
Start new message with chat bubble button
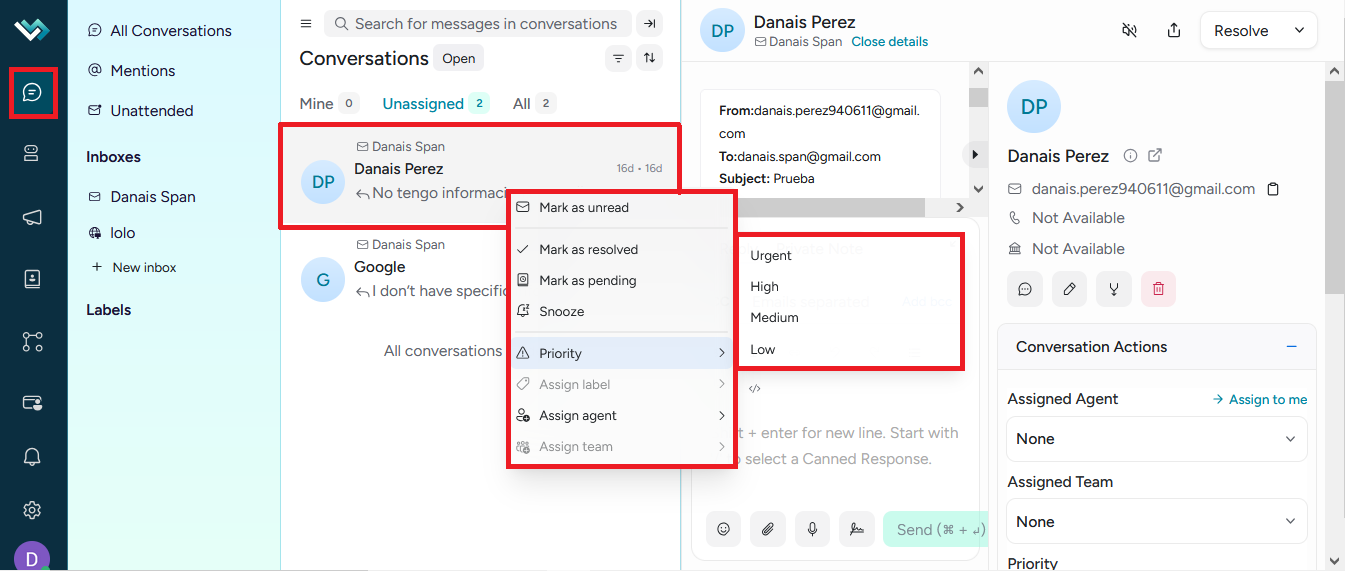[x=1025, y=289]
